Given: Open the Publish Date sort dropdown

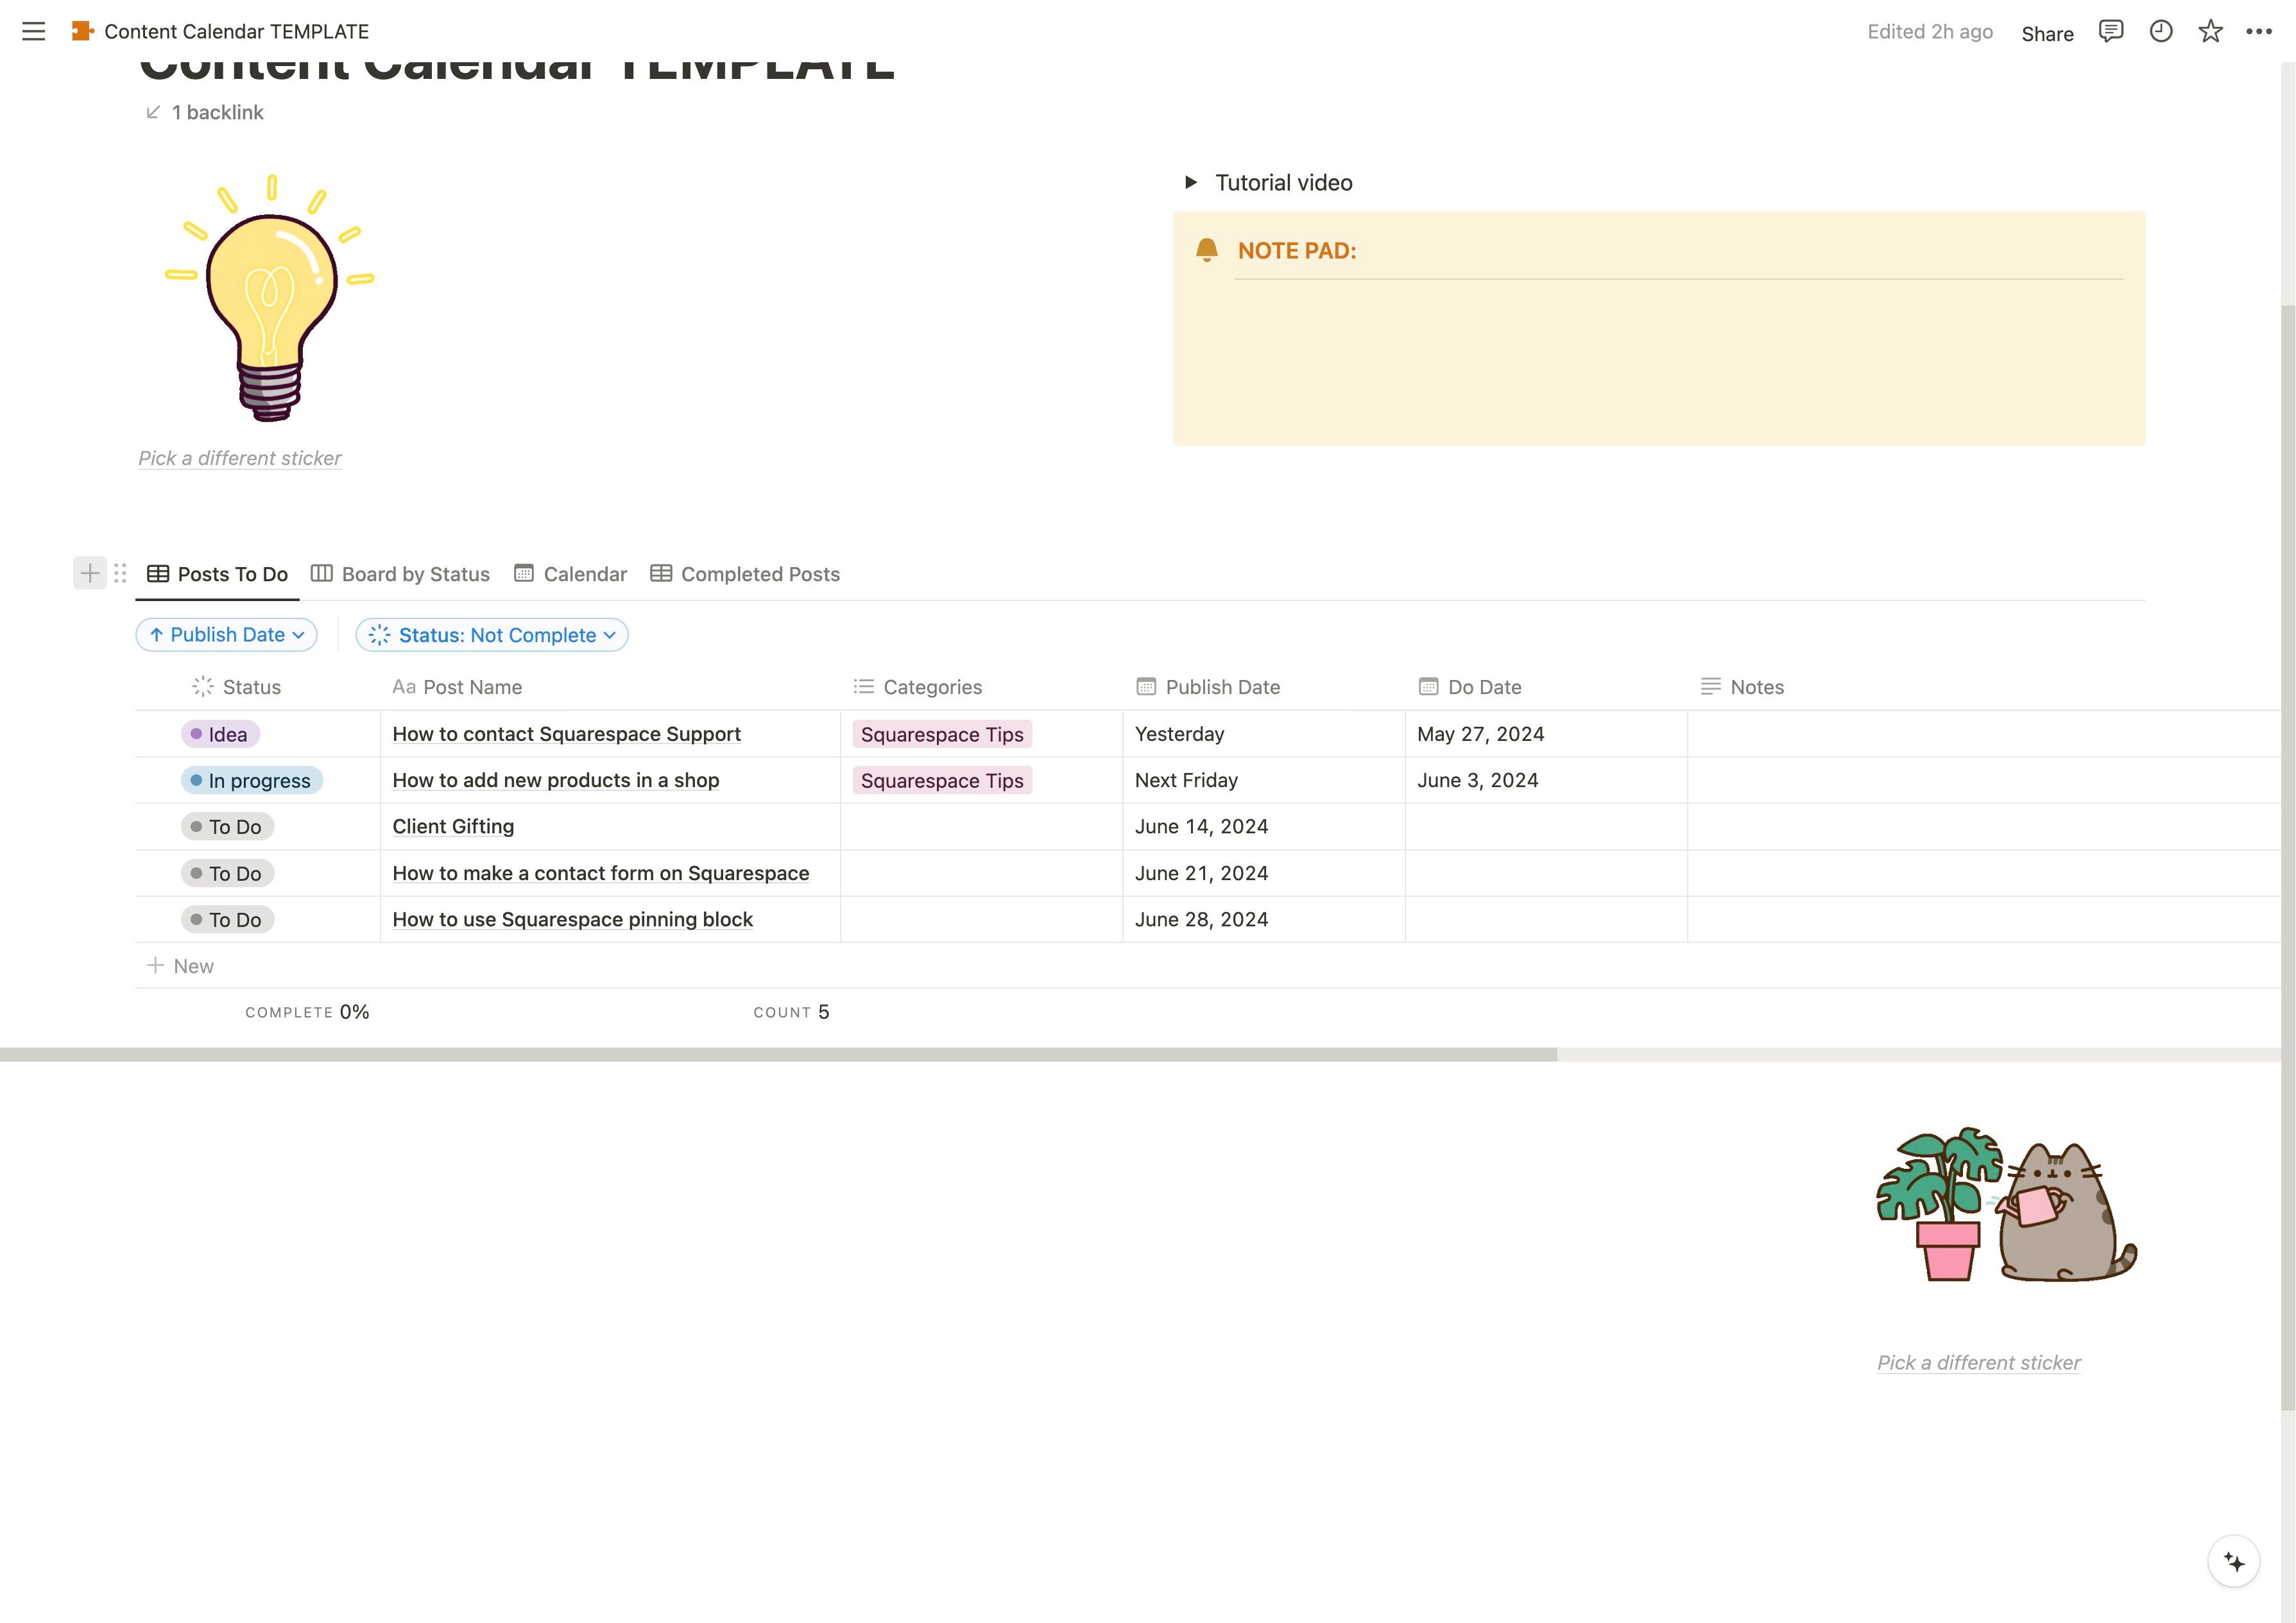Looking at the screenshot, I should tap(227, 635).
